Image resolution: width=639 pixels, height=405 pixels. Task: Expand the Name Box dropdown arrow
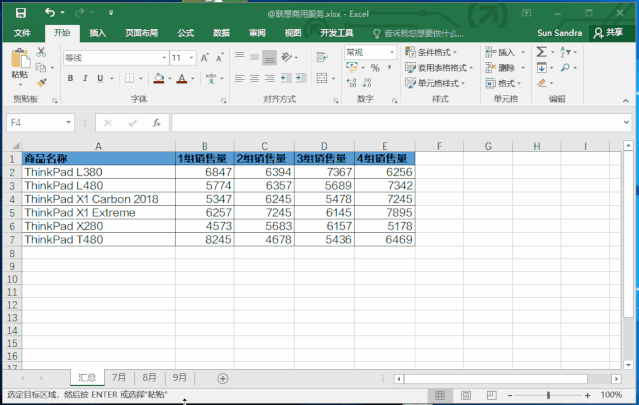(68, 123)
